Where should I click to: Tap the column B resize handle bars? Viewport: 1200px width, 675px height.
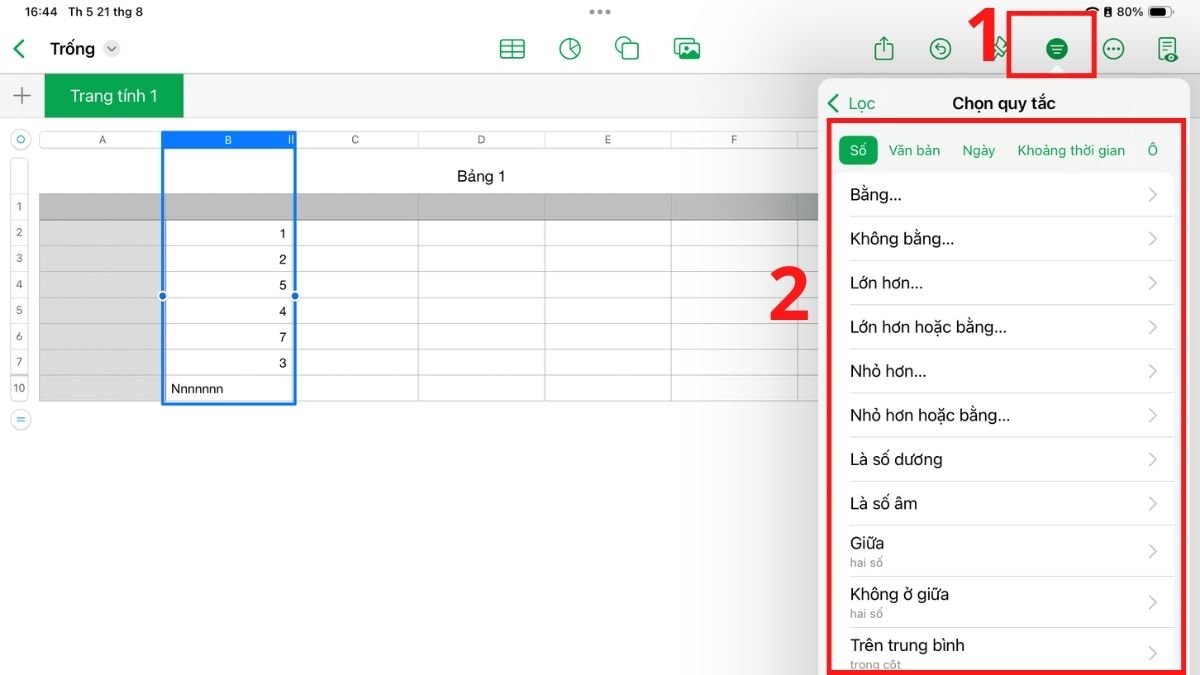[x=291, y=140]
